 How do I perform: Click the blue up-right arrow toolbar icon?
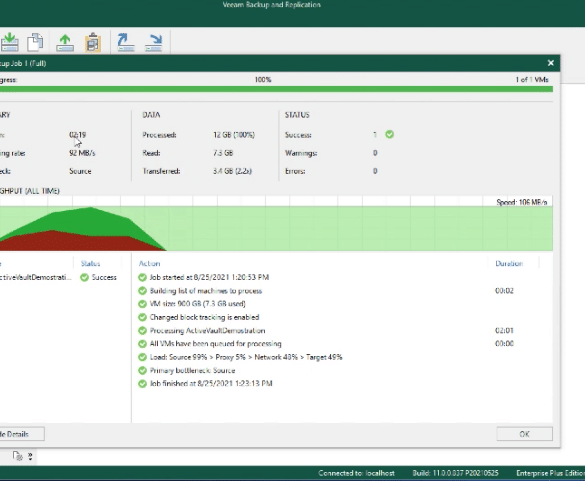coord(126,43)
